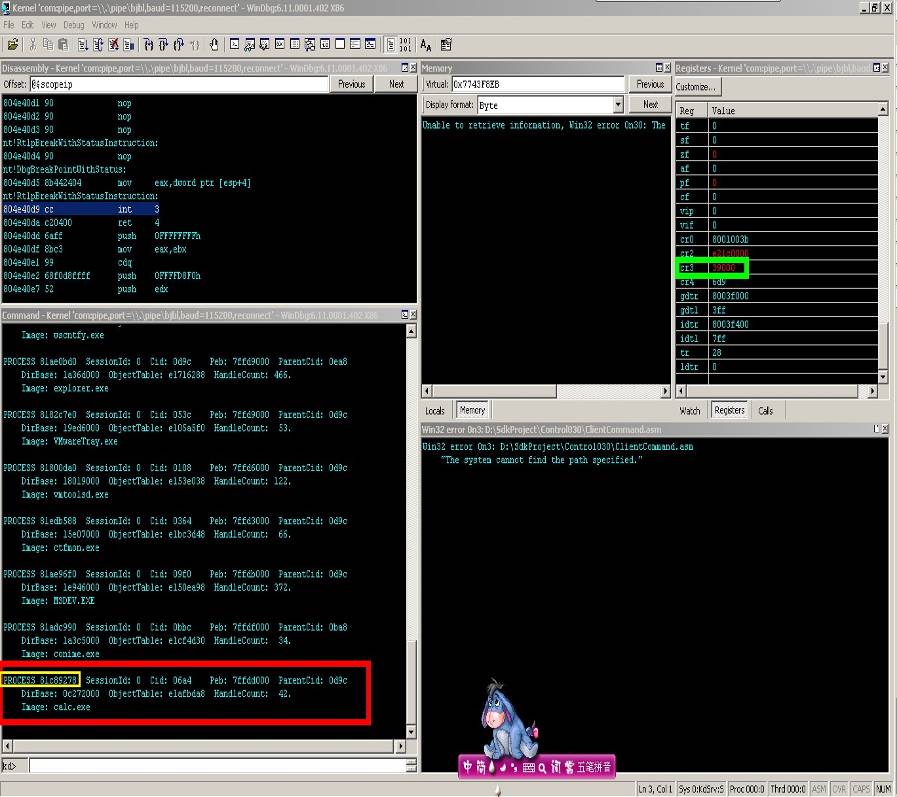This screenshot has height=797, width=897.
Task: Select the 'int 3' disassembly line
Action: tap(81, 209)
